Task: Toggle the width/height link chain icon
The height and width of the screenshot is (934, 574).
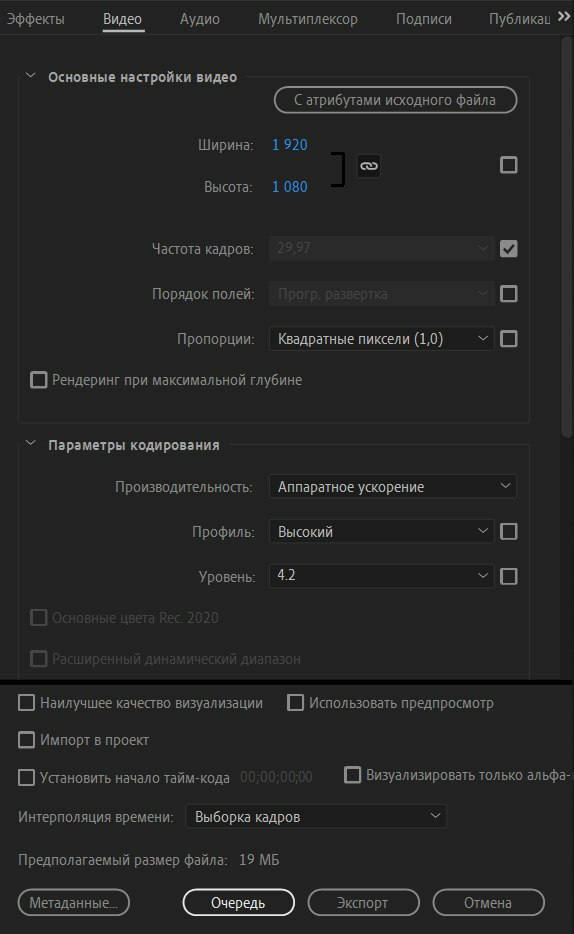Action: tap(369, 166)
